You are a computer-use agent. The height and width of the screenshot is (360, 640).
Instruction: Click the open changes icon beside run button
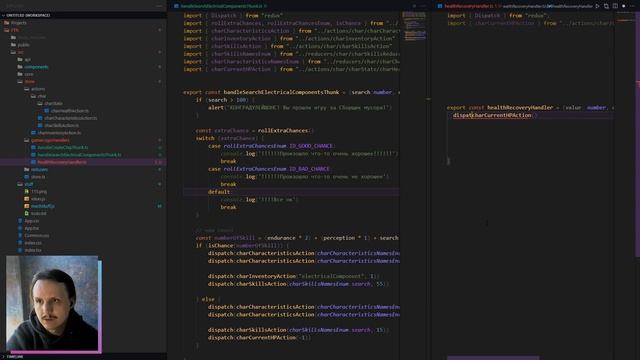coord(606,6)
